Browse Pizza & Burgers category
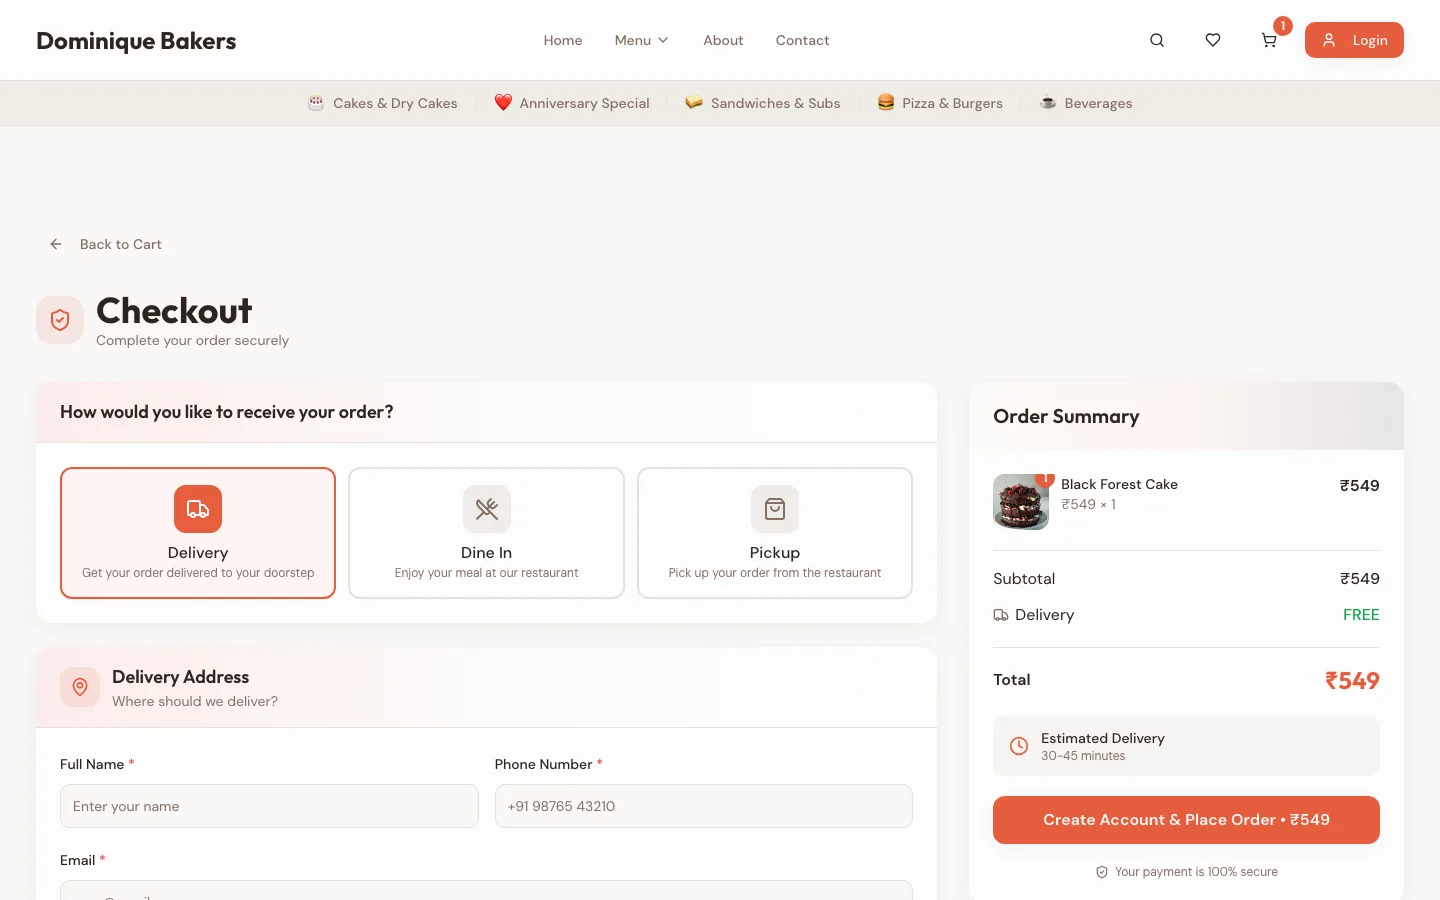Viewport: 1440px width, 900px height. tap(940, 103)
